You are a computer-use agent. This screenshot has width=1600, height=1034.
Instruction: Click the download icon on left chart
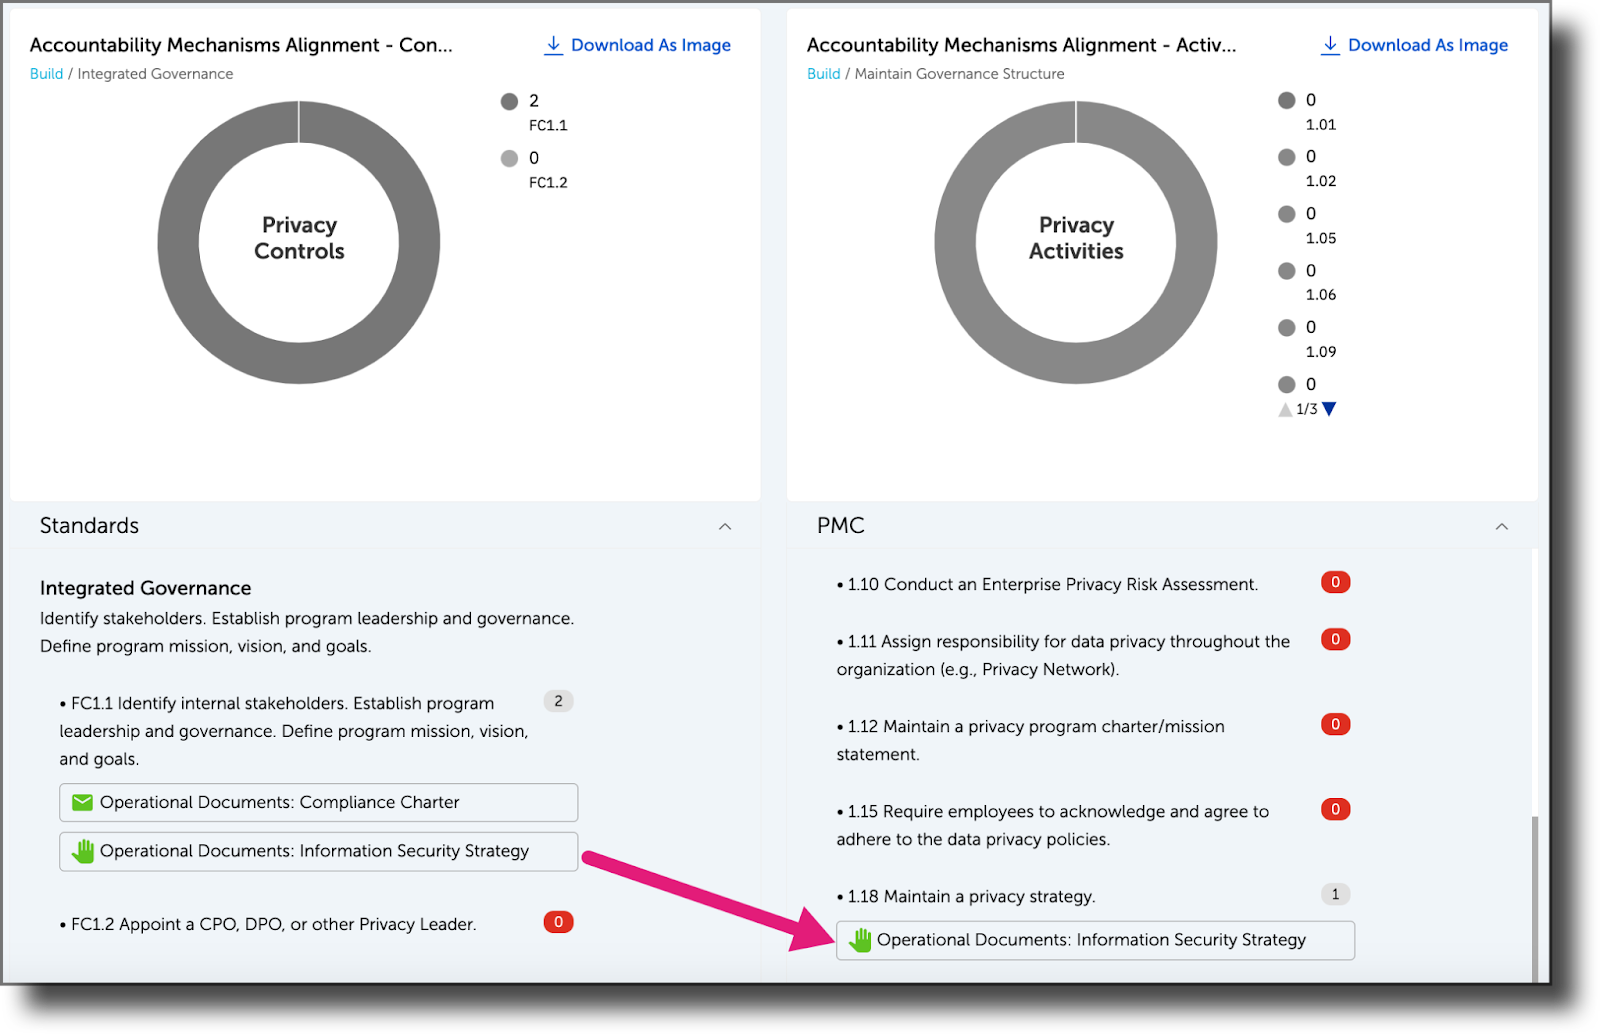tap(554, 44)
